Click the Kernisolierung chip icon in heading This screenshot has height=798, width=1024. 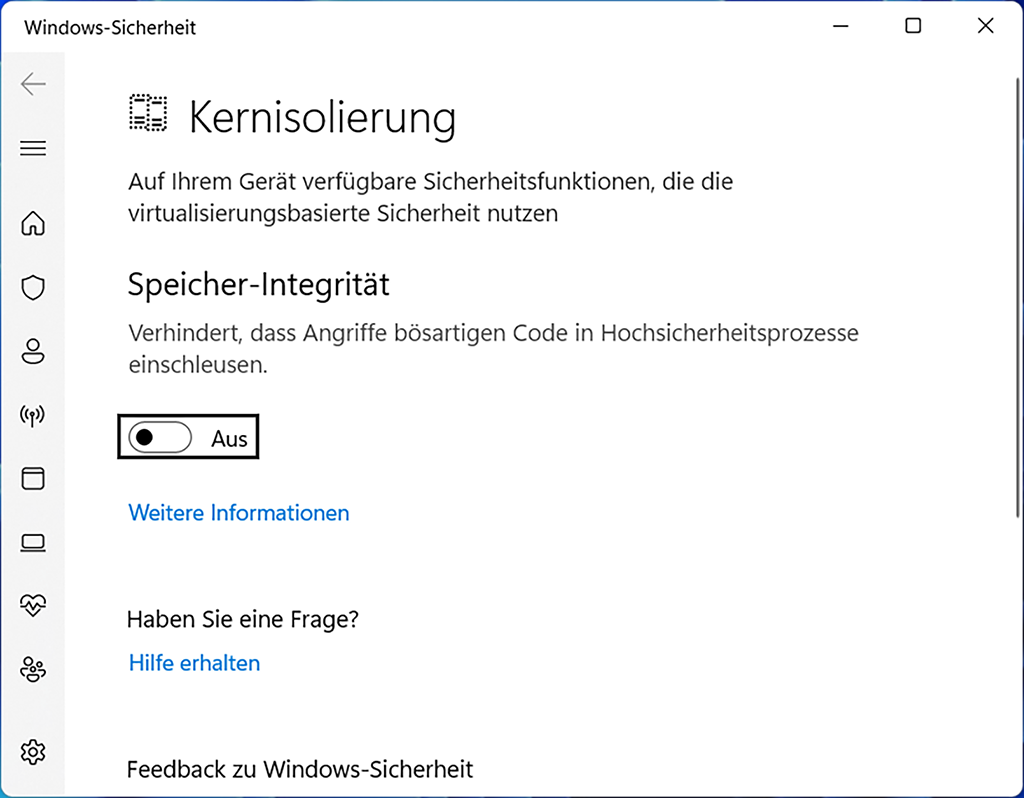coord(148,114)
